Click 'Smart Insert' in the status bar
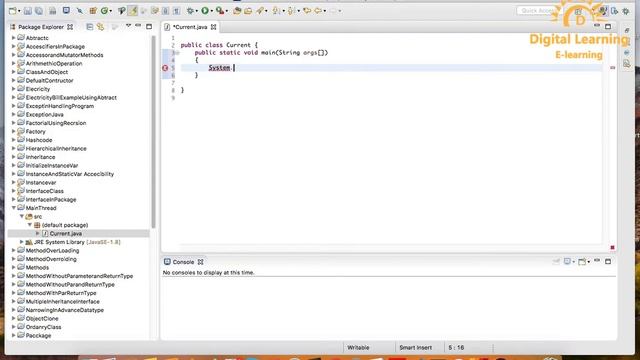640x360 pixels. (416, 347)
